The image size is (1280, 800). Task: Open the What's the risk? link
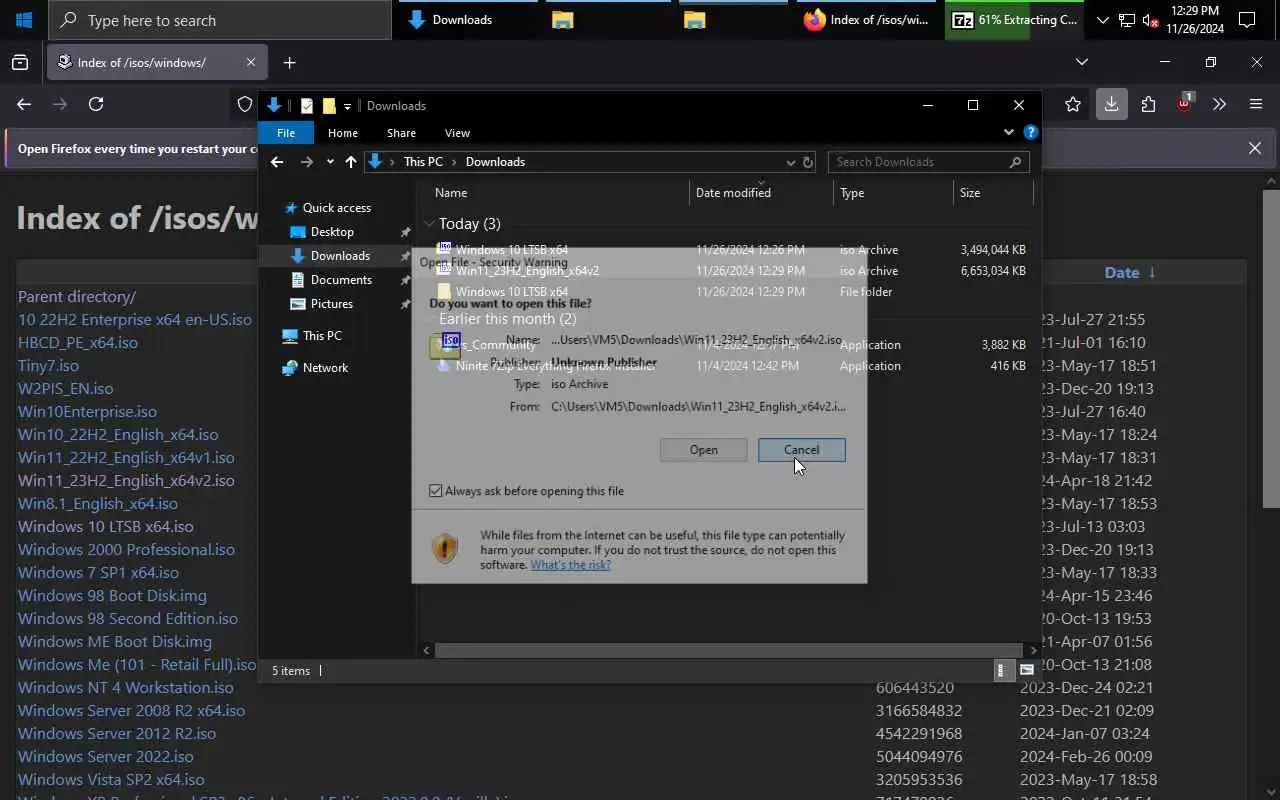570,565
